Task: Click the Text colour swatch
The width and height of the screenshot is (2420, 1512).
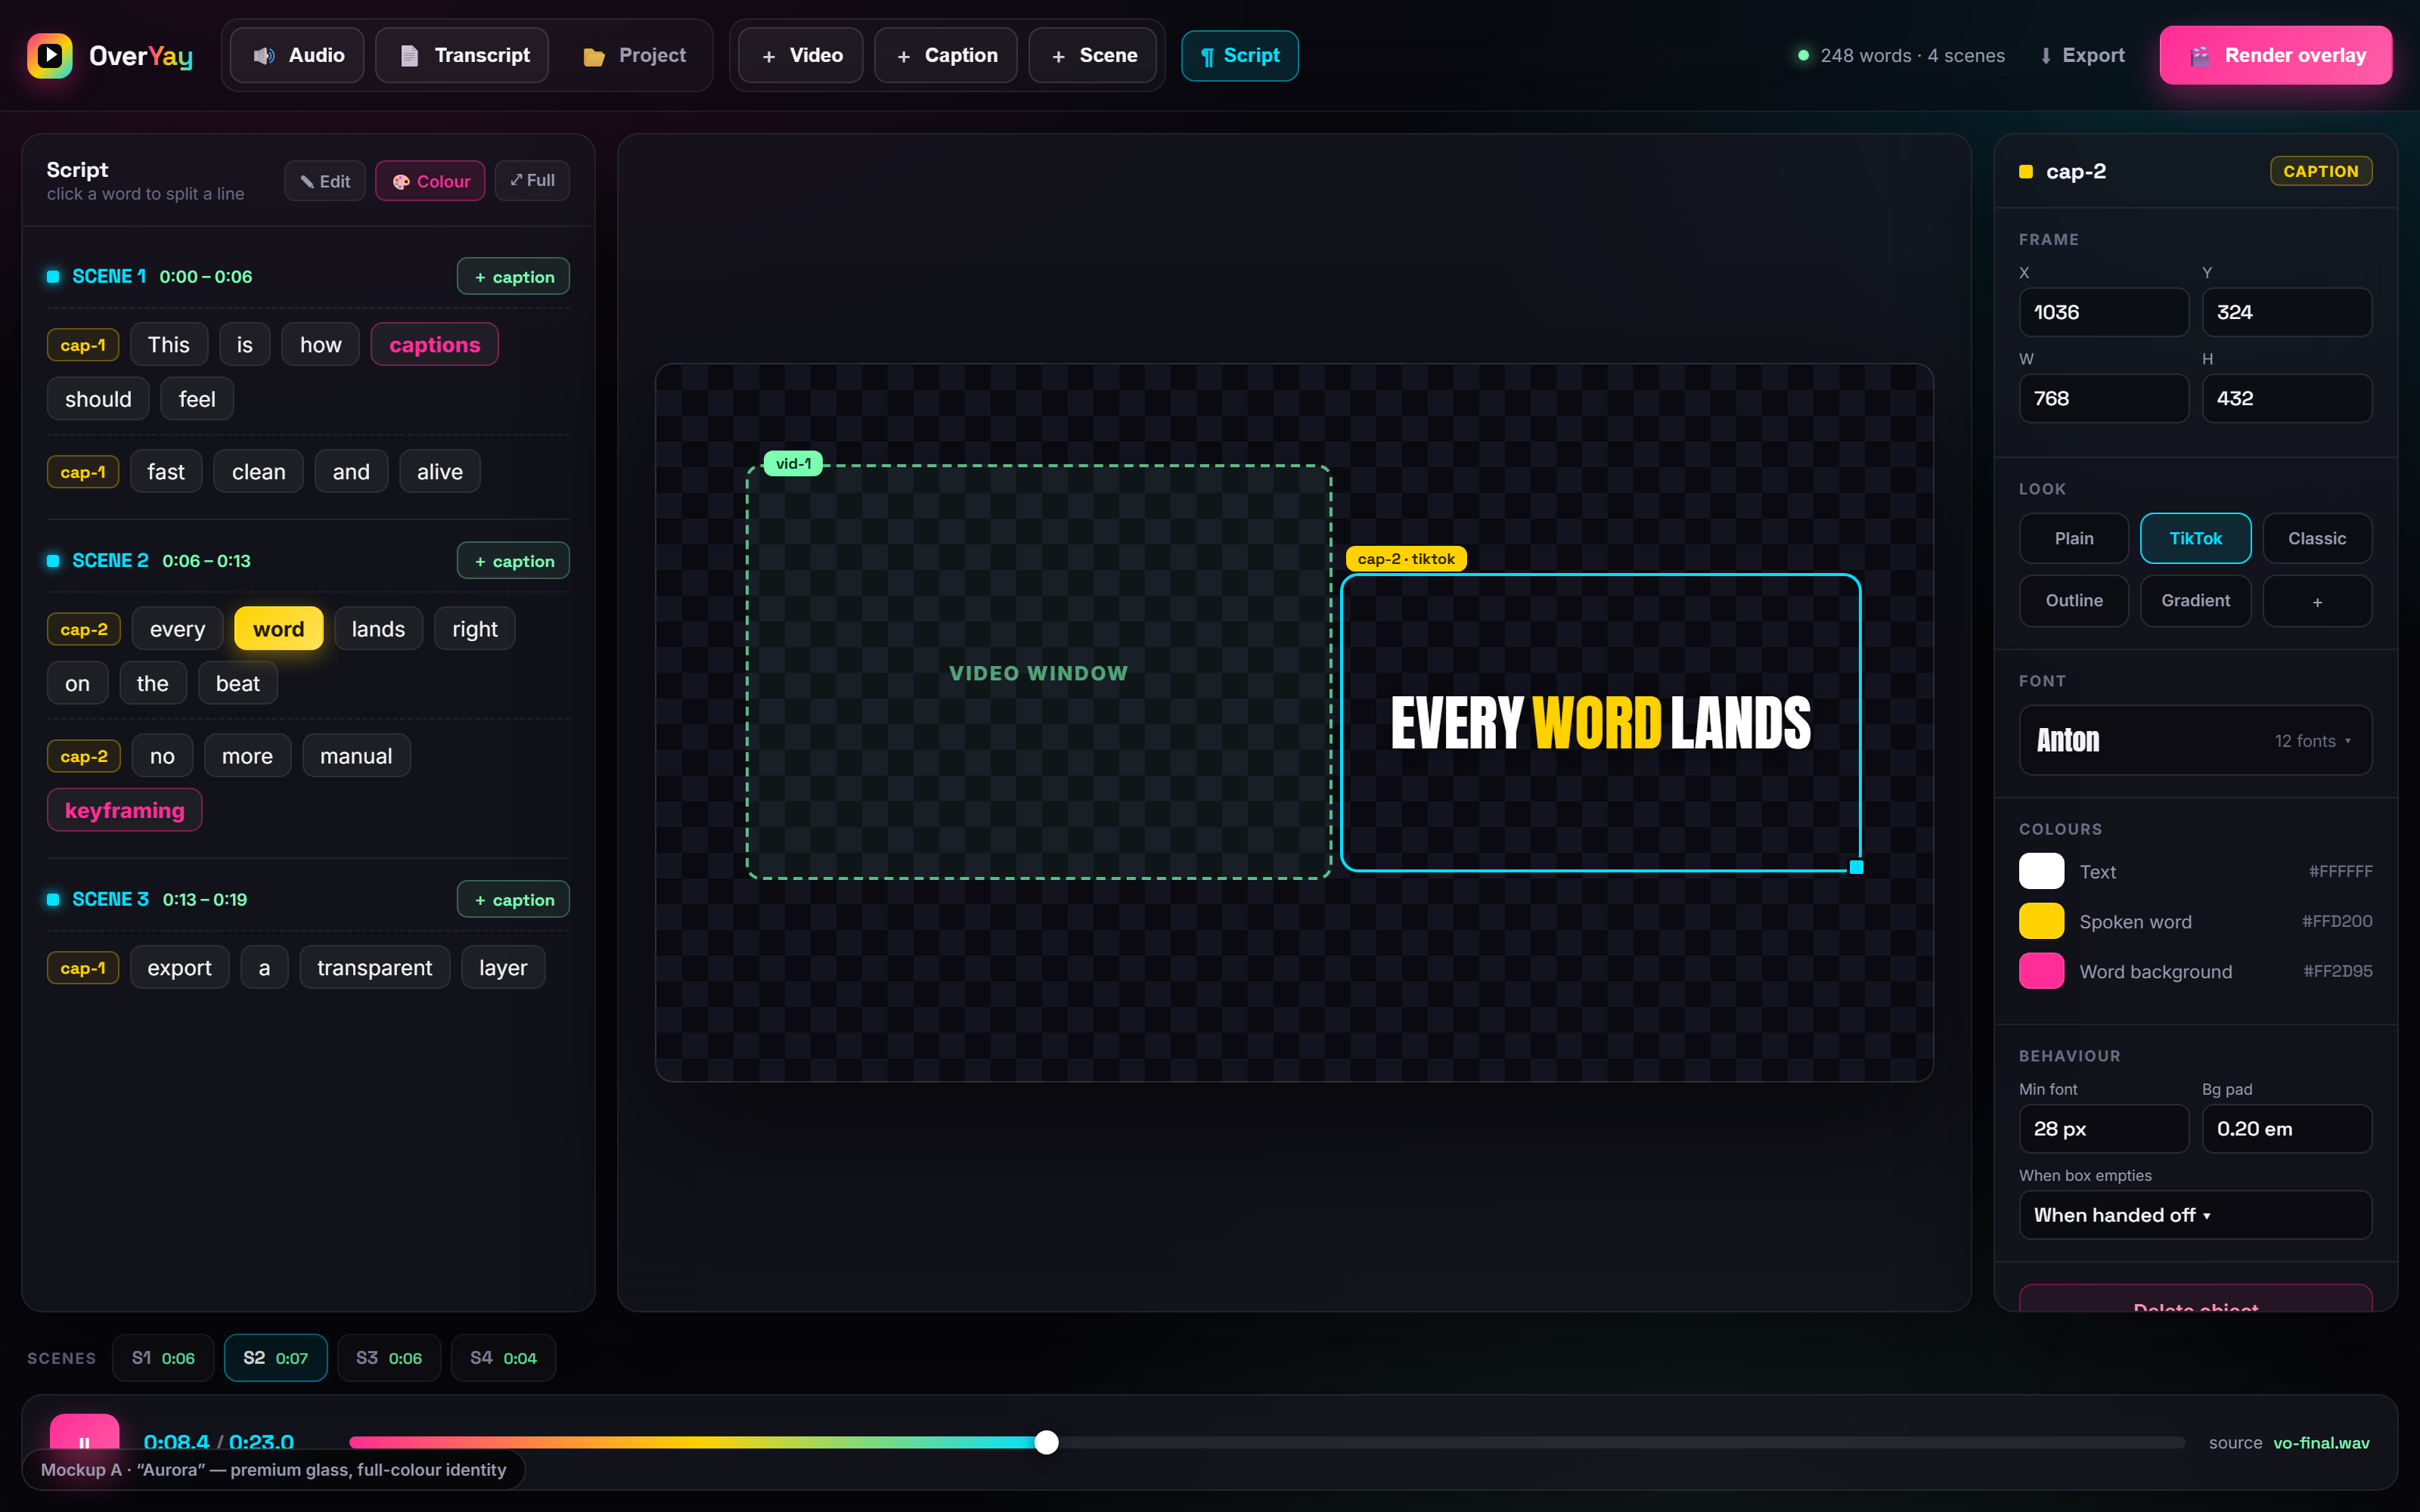Action: (2041, 871)
